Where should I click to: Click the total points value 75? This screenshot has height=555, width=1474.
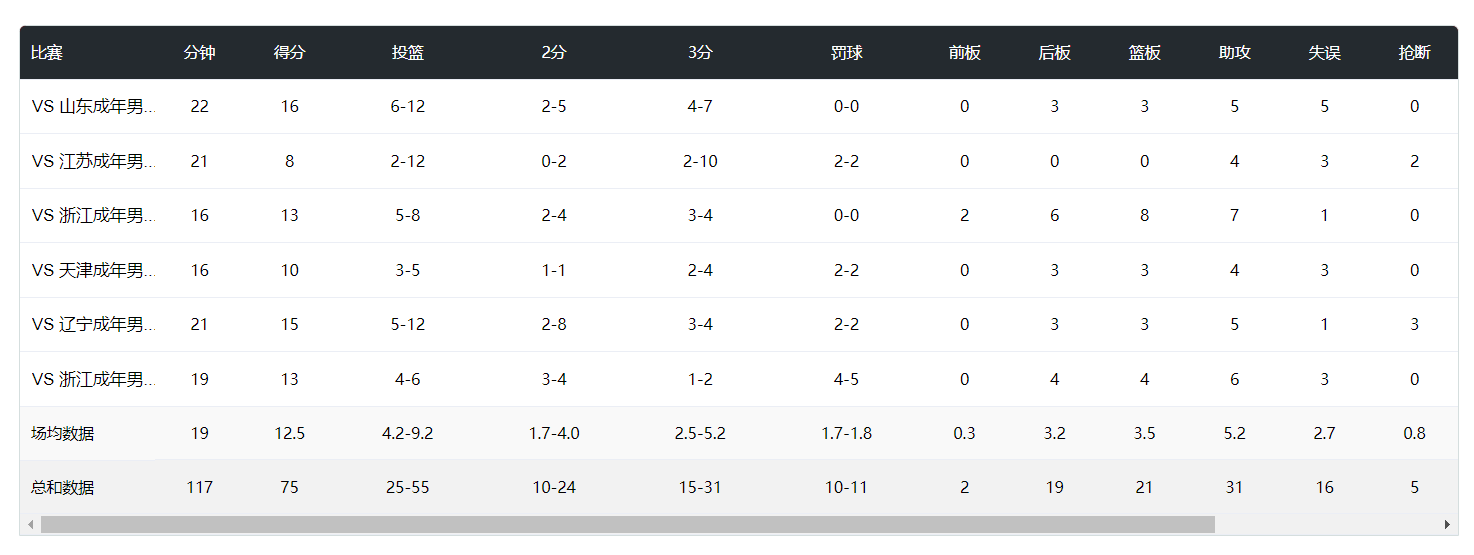(289, 488)
